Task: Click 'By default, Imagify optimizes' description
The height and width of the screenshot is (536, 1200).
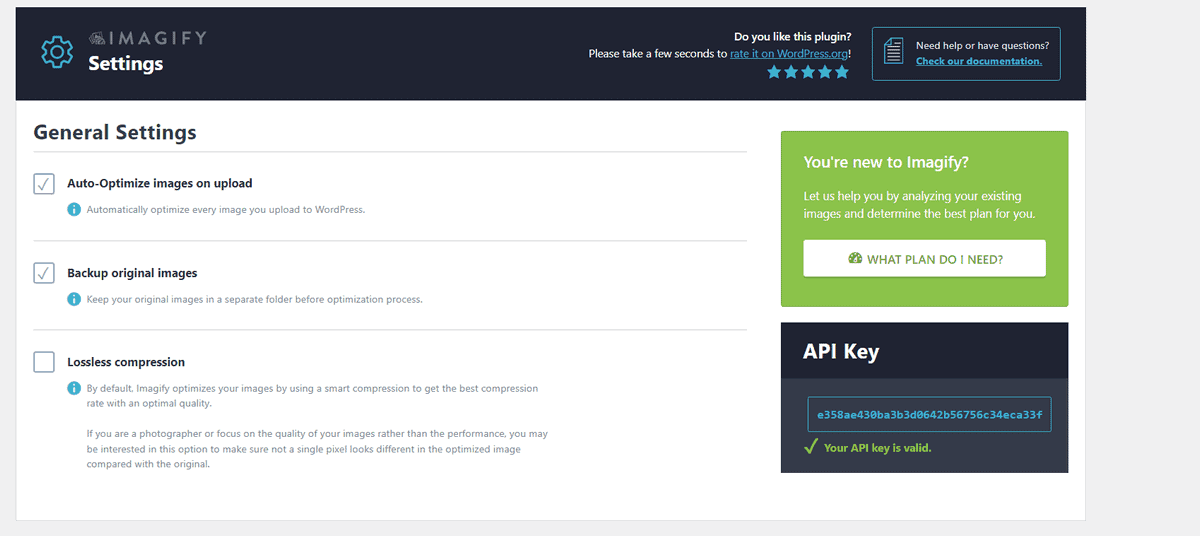Action: [312, 396]
